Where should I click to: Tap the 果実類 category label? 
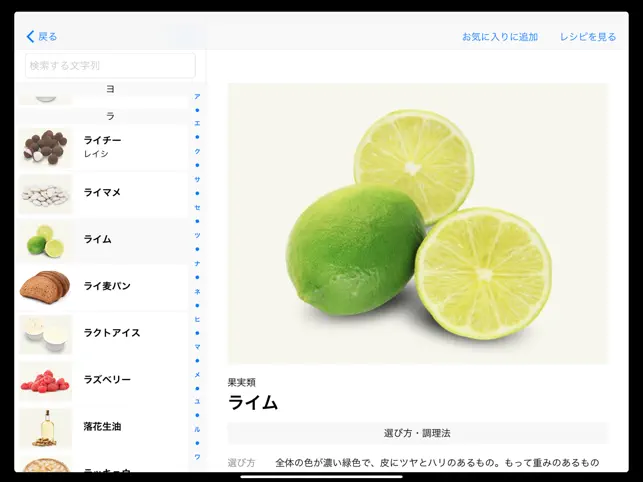point(242,382)
